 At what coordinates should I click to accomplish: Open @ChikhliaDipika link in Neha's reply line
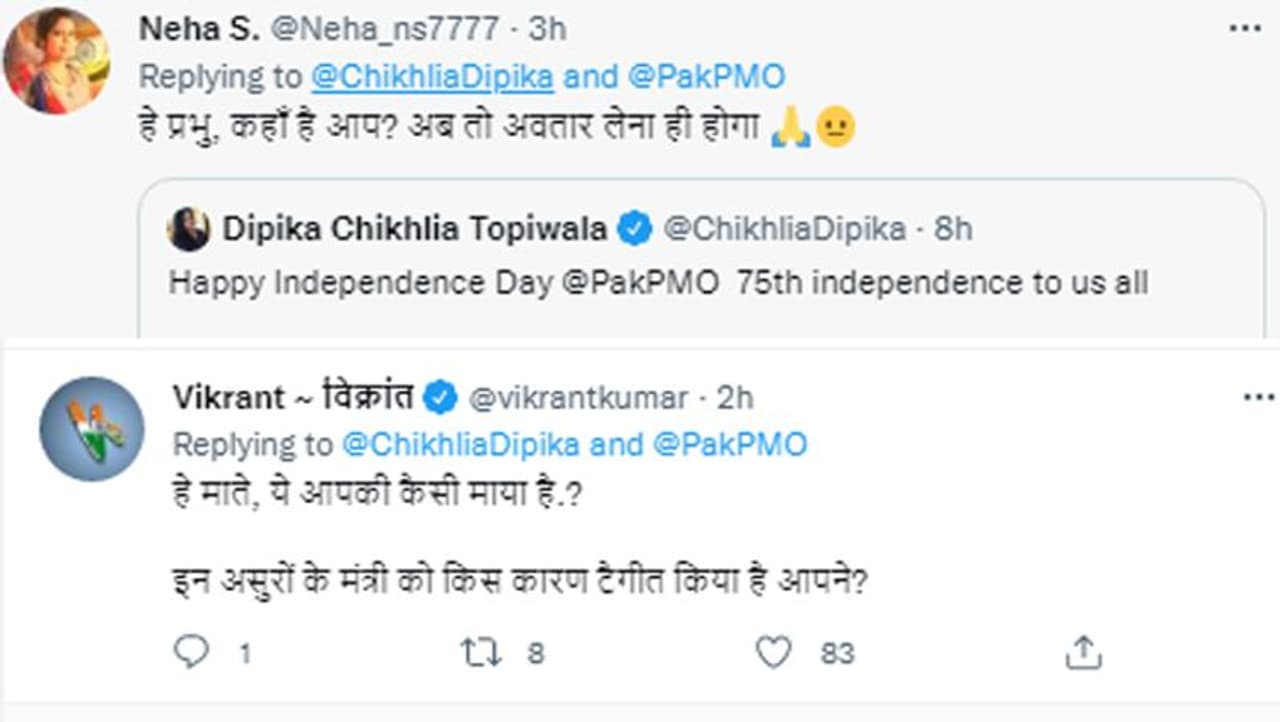[x=433, y=77]
